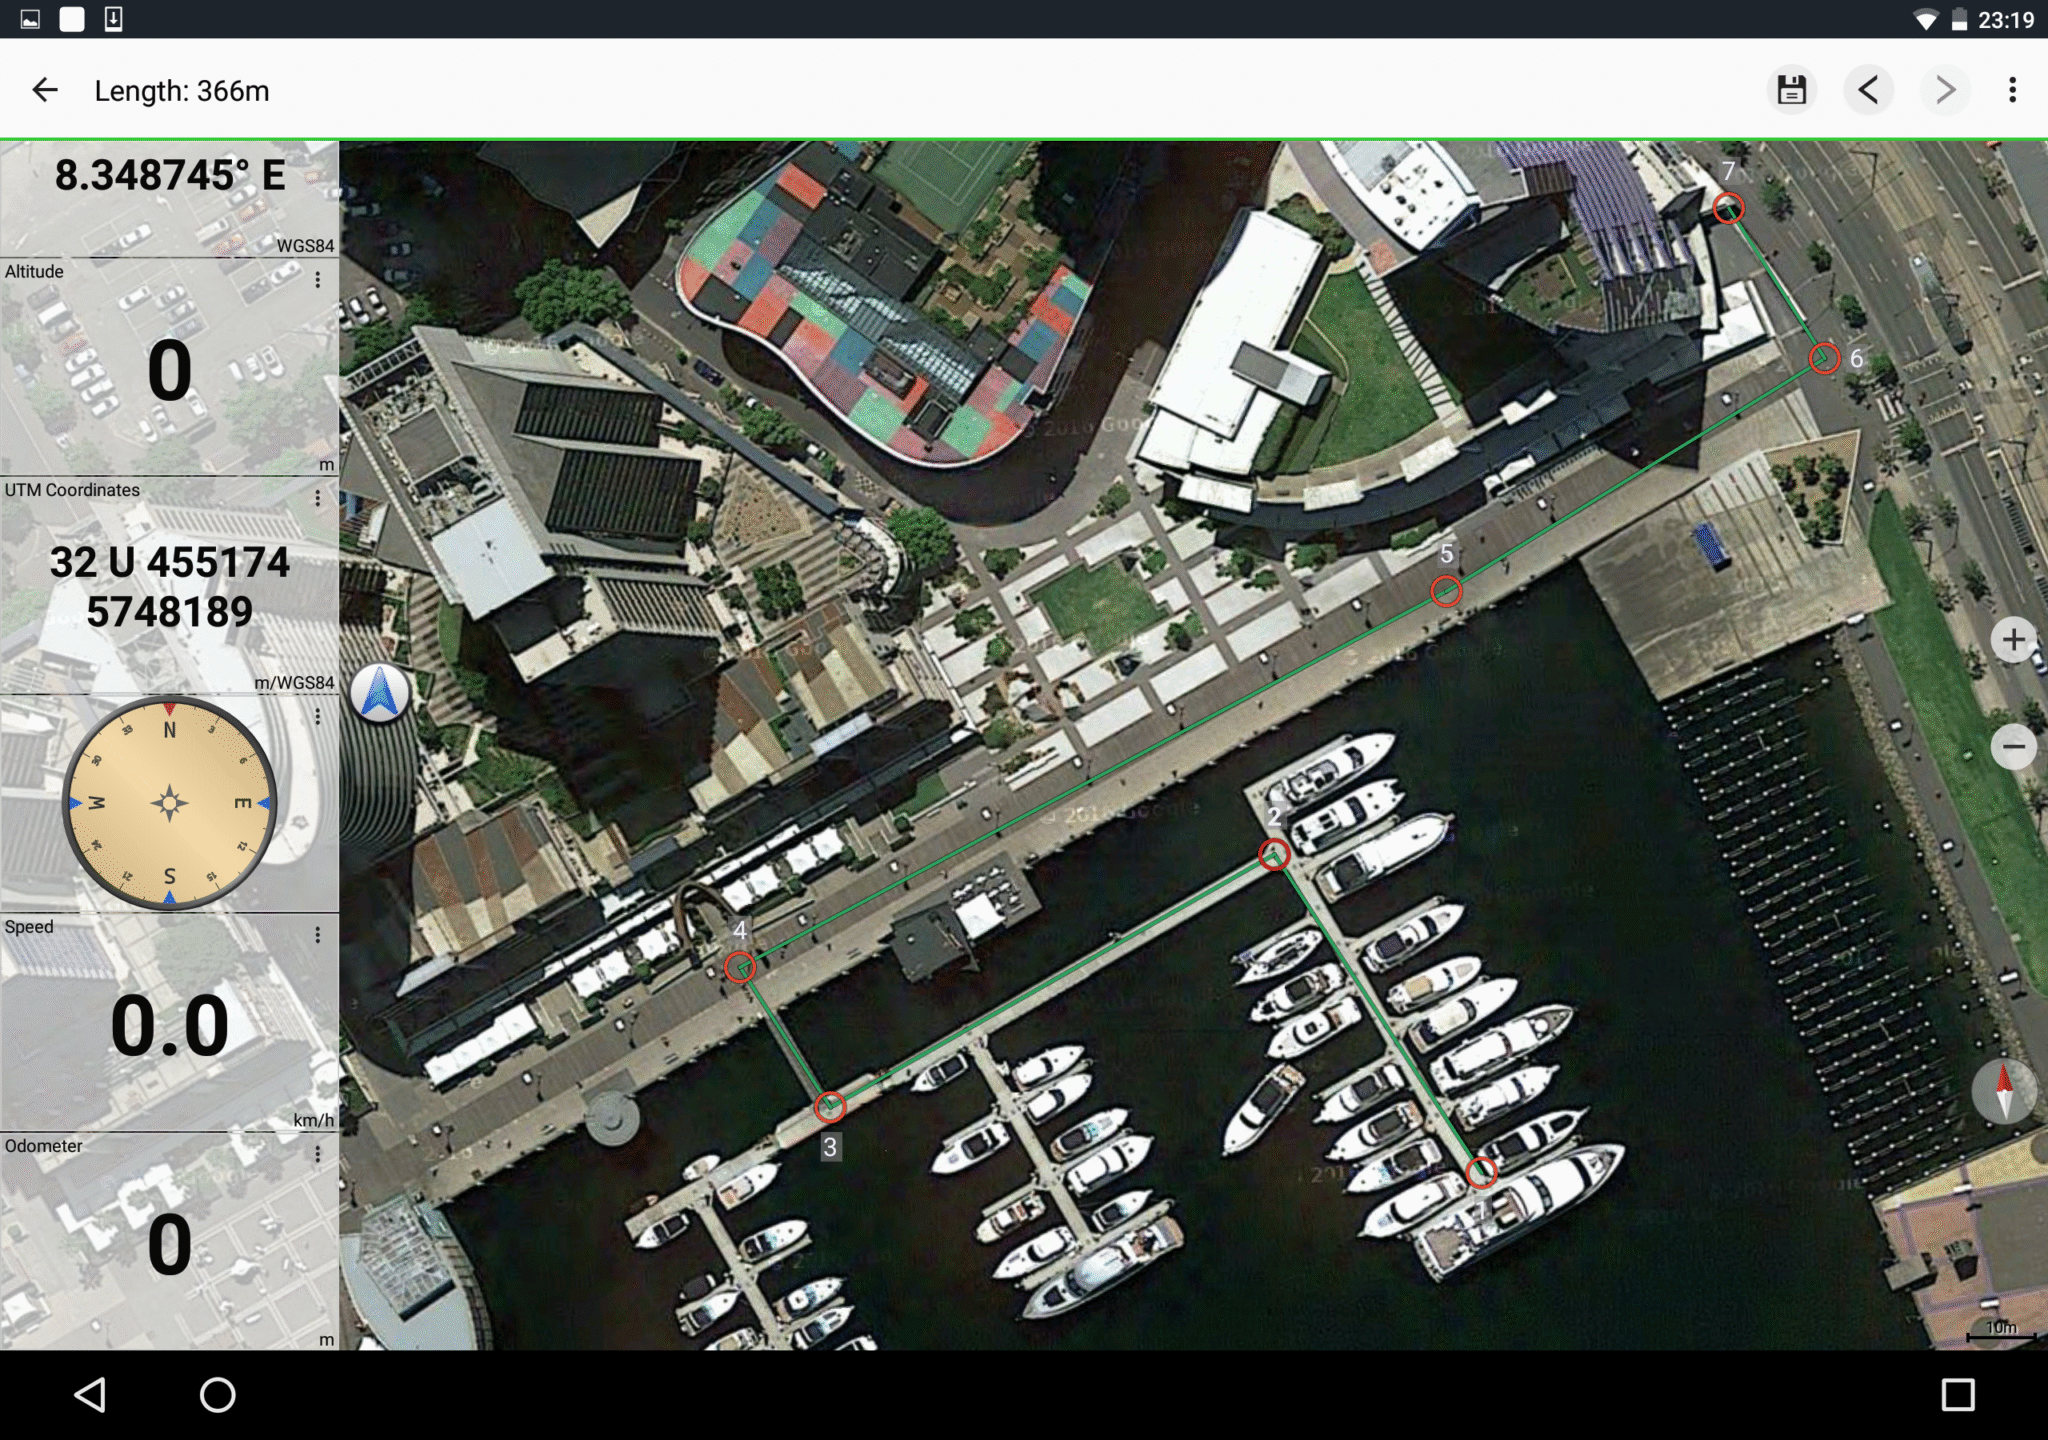Open the UTM Coordinates widget options menu
The width and height of the screenshot is (2048, 1440).
(x=318, y=497)
